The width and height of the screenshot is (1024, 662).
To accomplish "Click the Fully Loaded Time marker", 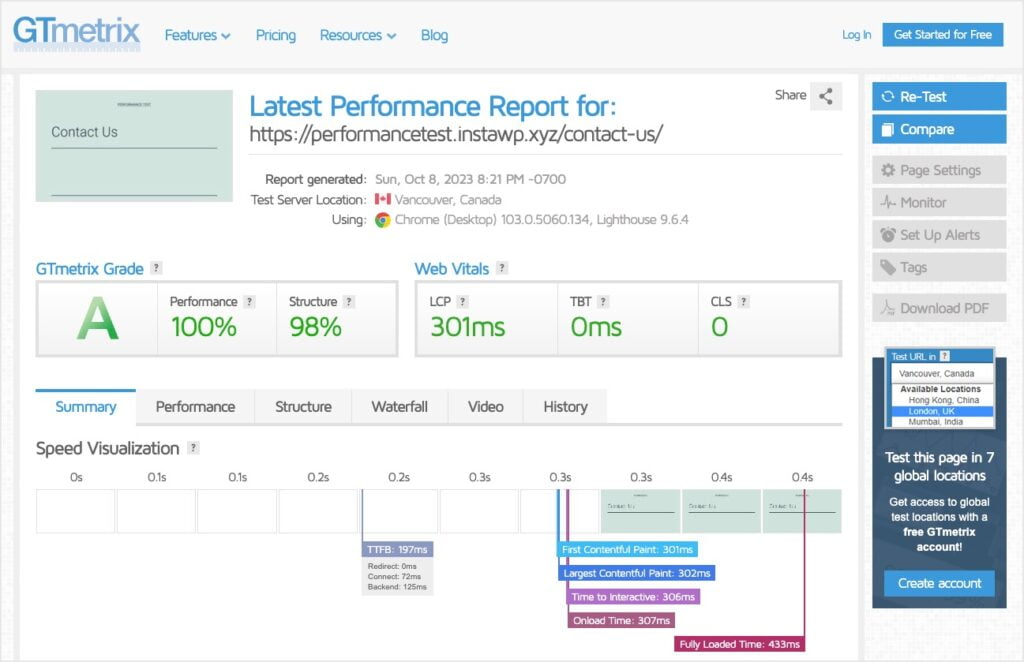I will click(x=739, y=644).
